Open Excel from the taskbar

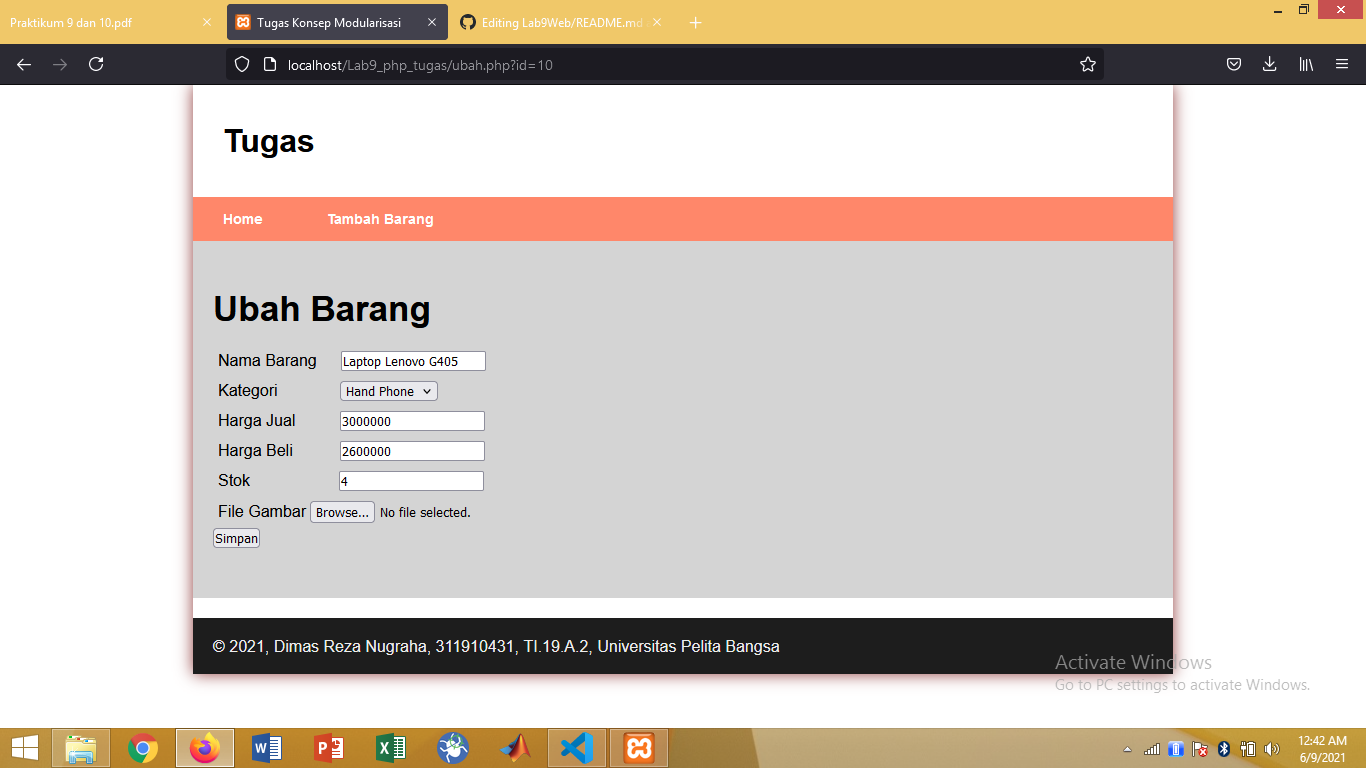pyautogui.click(x=391, y=748)
